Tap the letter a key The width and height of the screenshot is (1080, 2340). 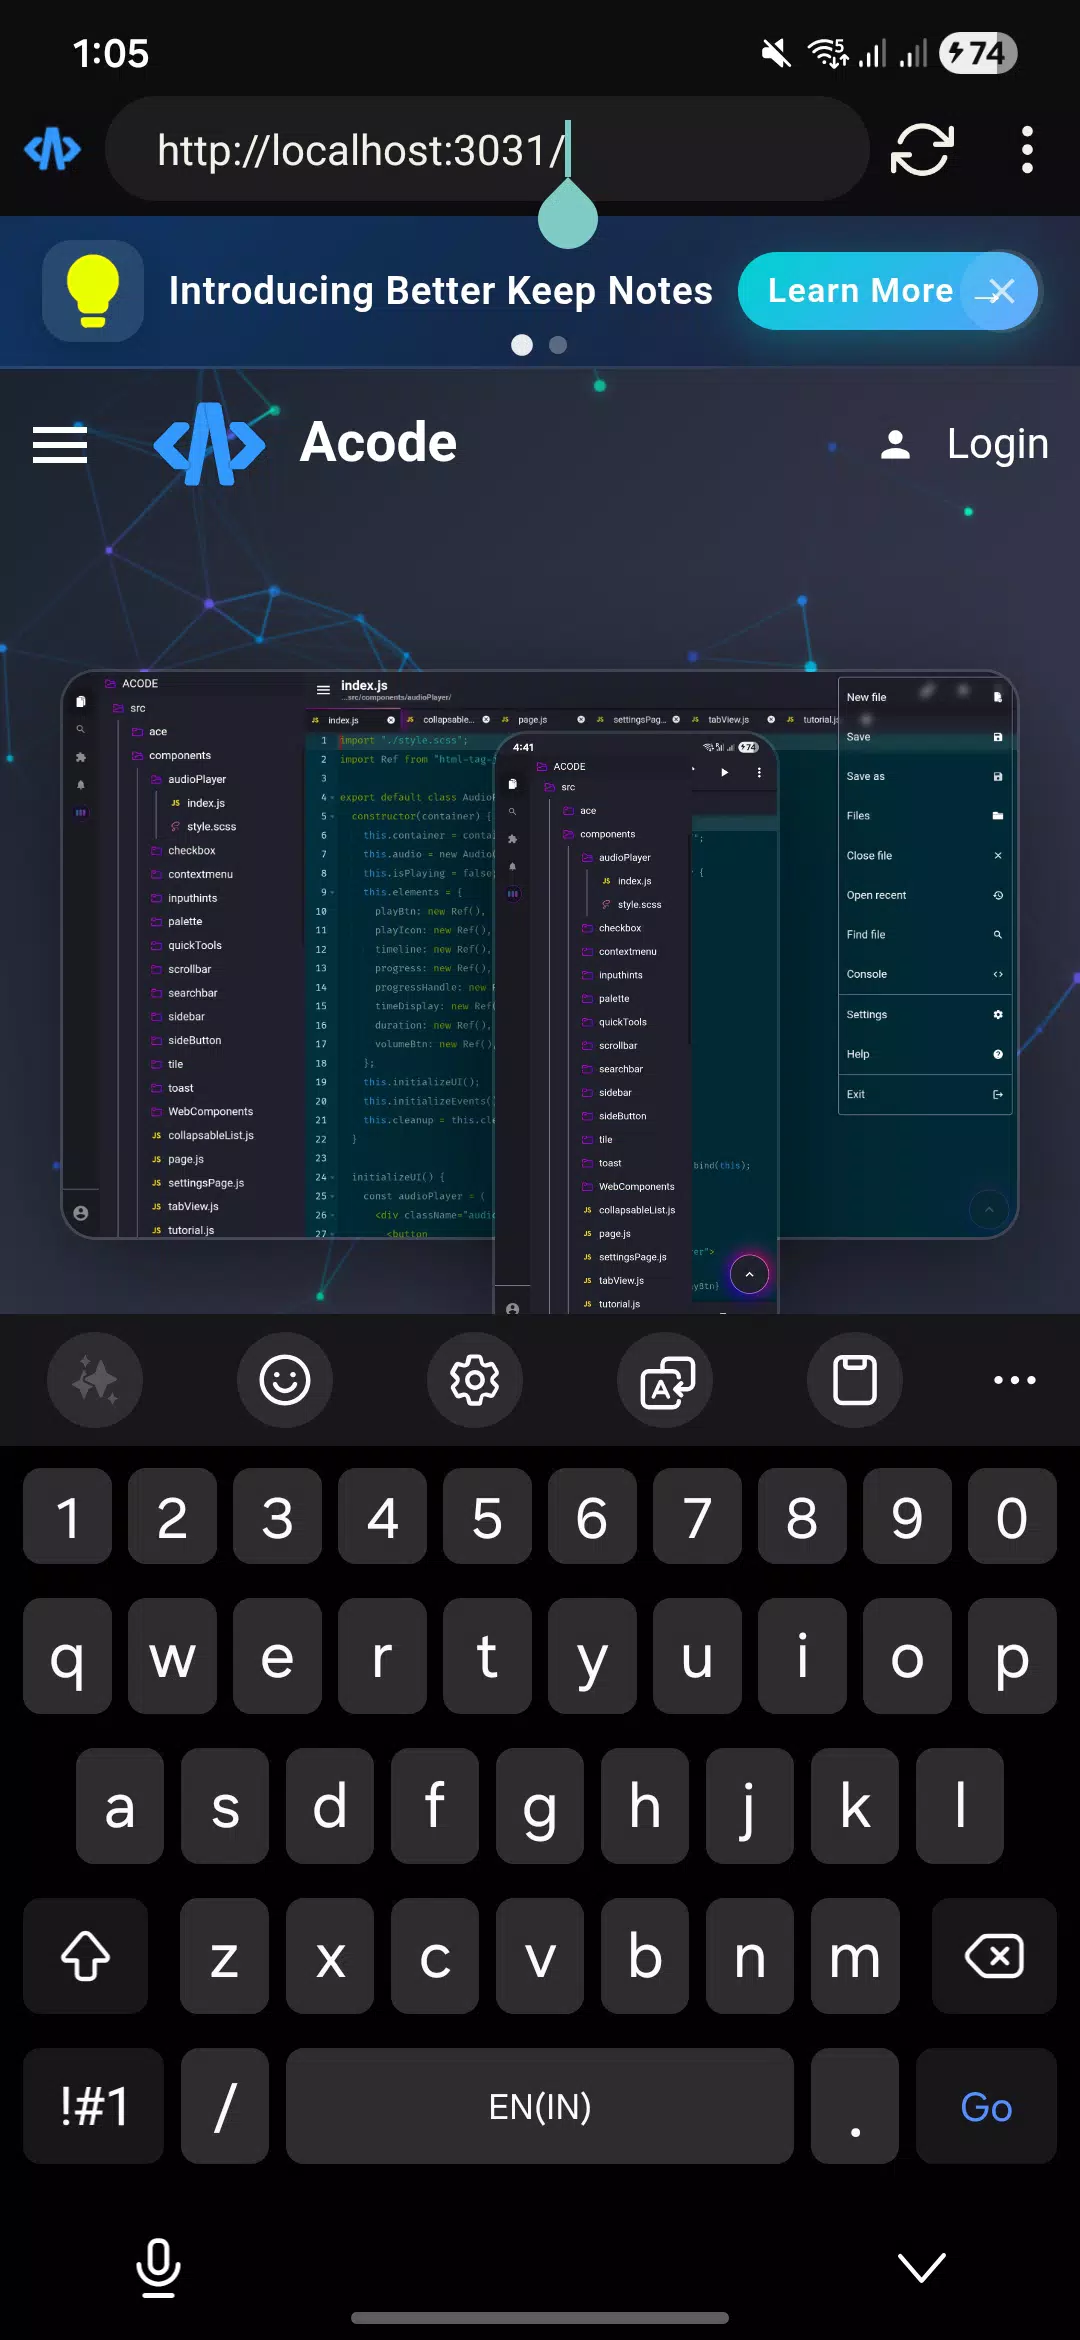click(120, 1806)
